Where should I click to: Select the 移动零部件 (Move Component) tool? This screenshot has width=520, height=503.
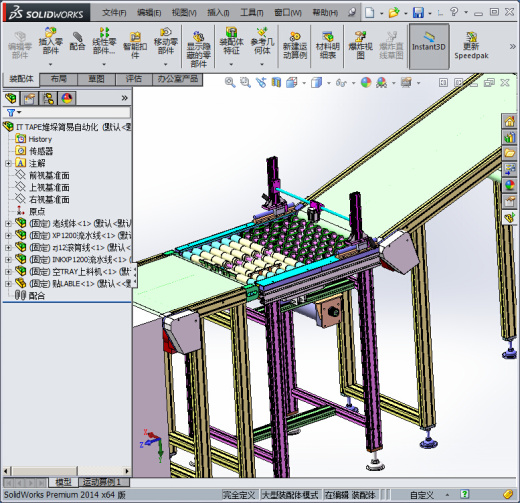tap(166, 41)
